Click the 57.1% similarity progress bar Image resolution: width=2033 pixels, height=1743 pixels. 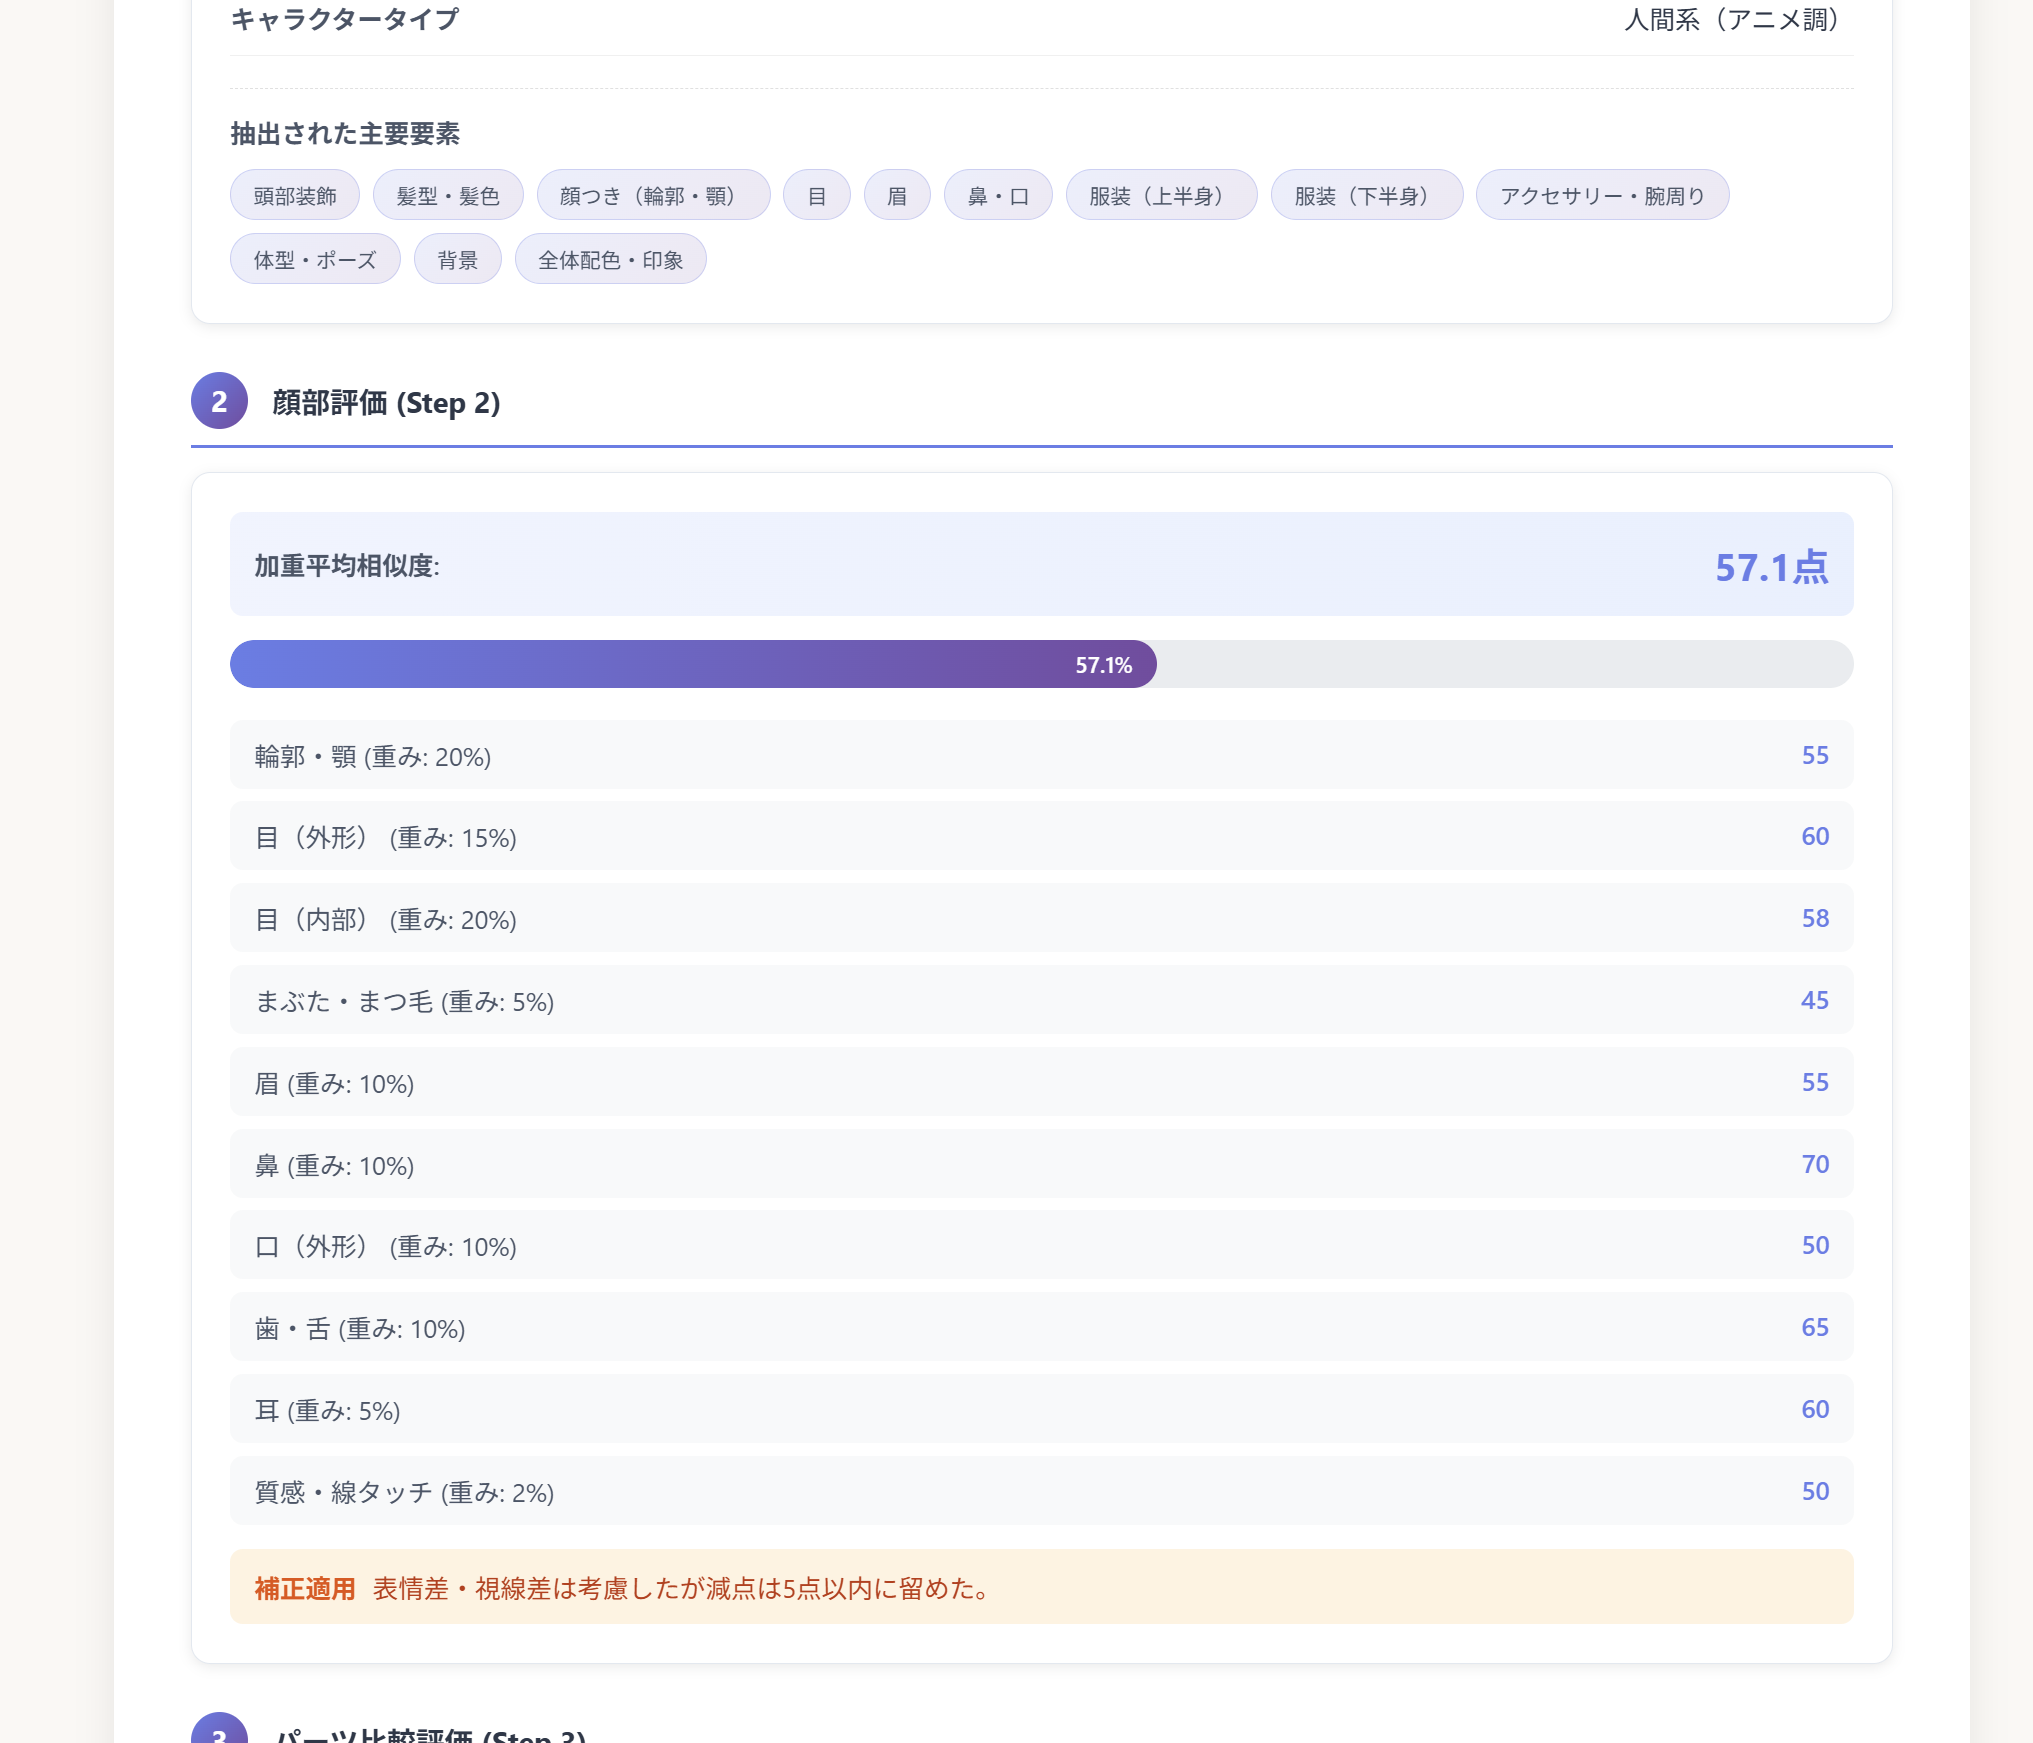click(x=1040, y=664)
